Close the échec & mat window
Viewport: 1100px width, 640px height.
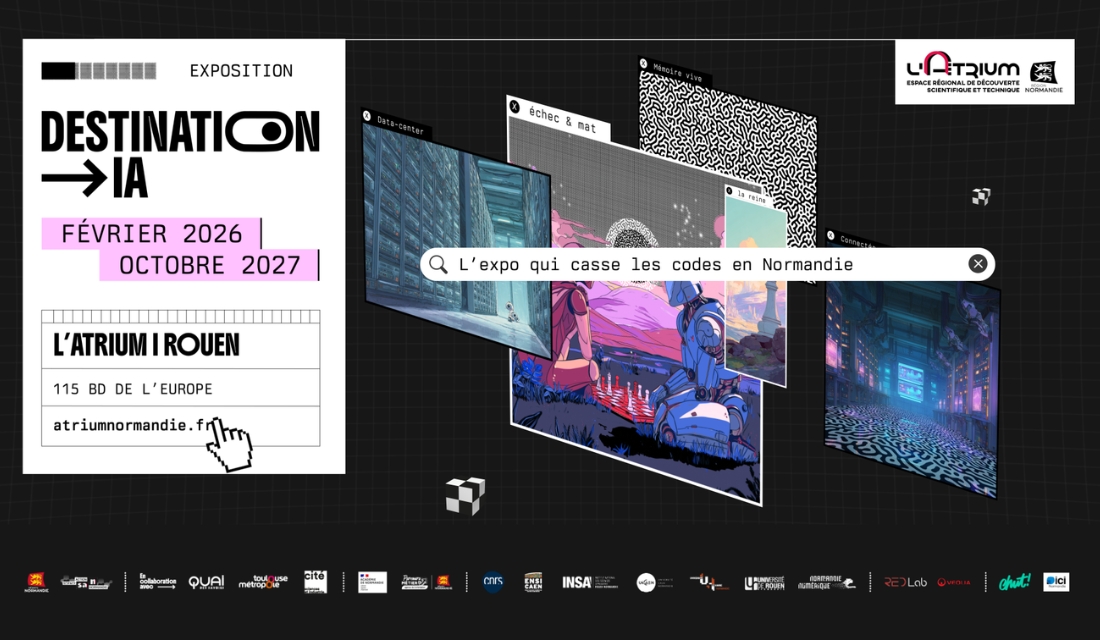514,106
